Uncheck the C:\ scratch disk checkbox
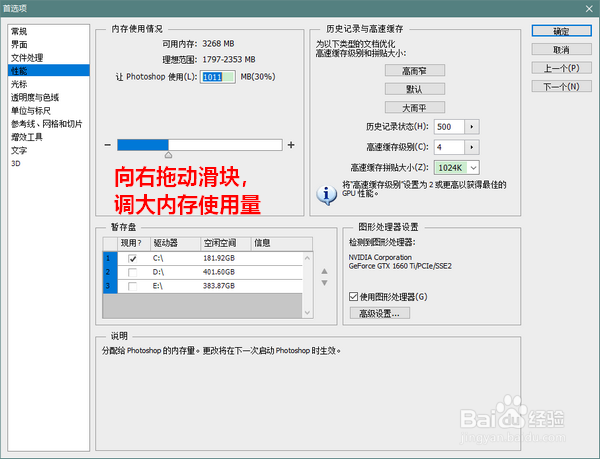The image size is (600, 459). 132,259
